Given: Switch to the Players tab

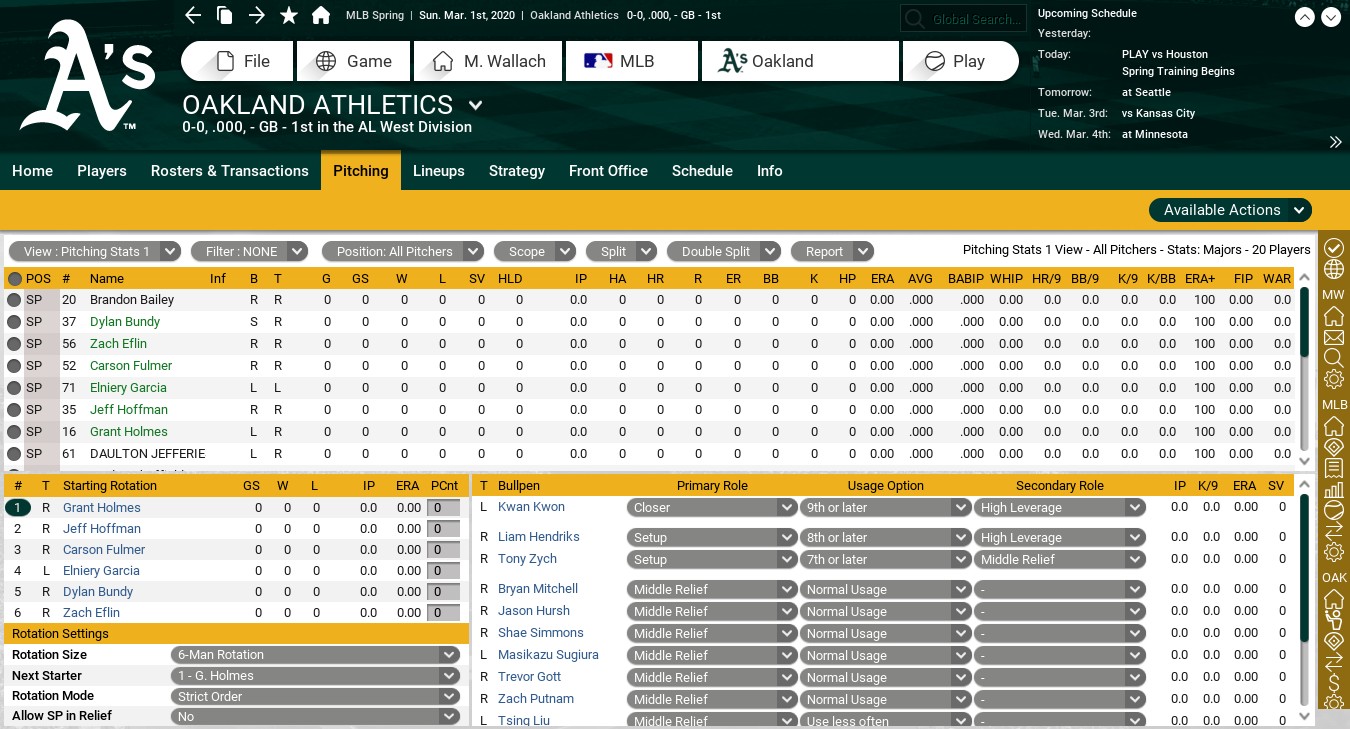Looking at the screenshot, I should click(102, 171).
